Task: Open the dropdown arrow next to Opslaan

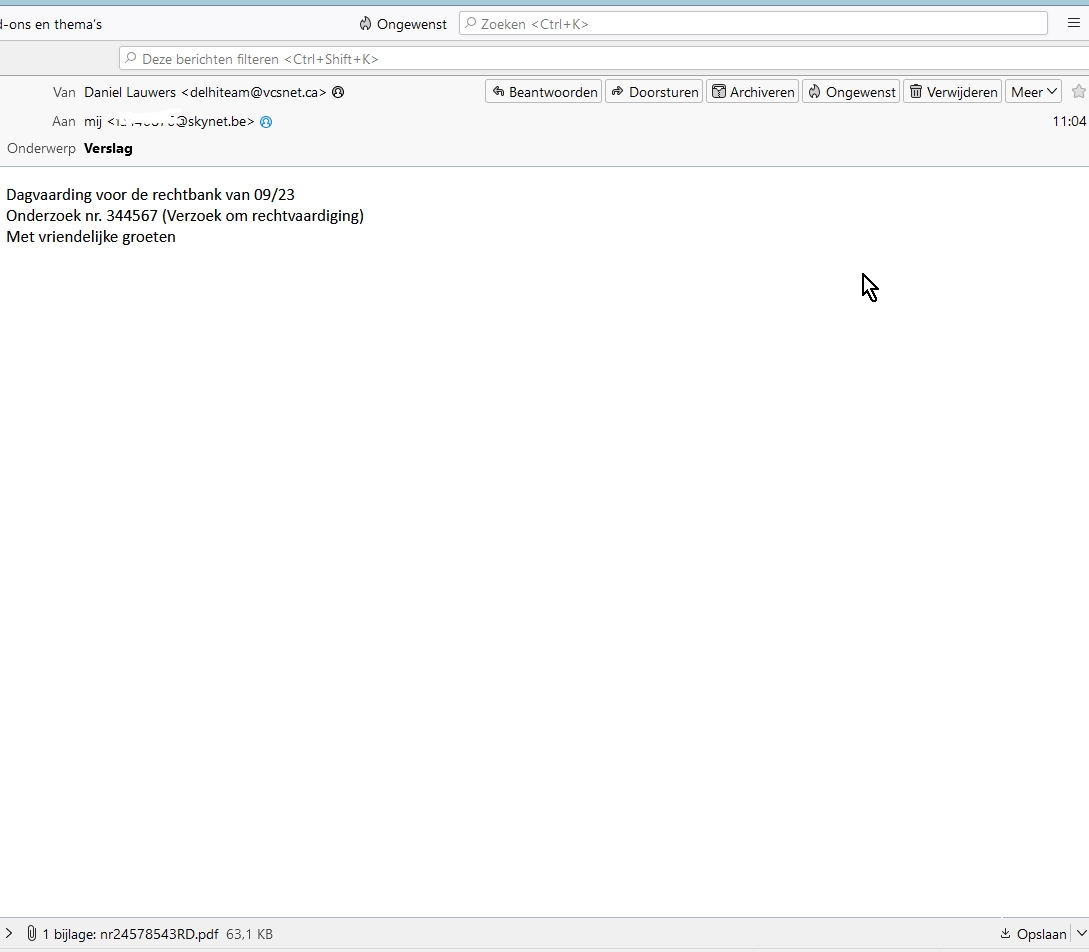Action: click(x=1078, y=934)
